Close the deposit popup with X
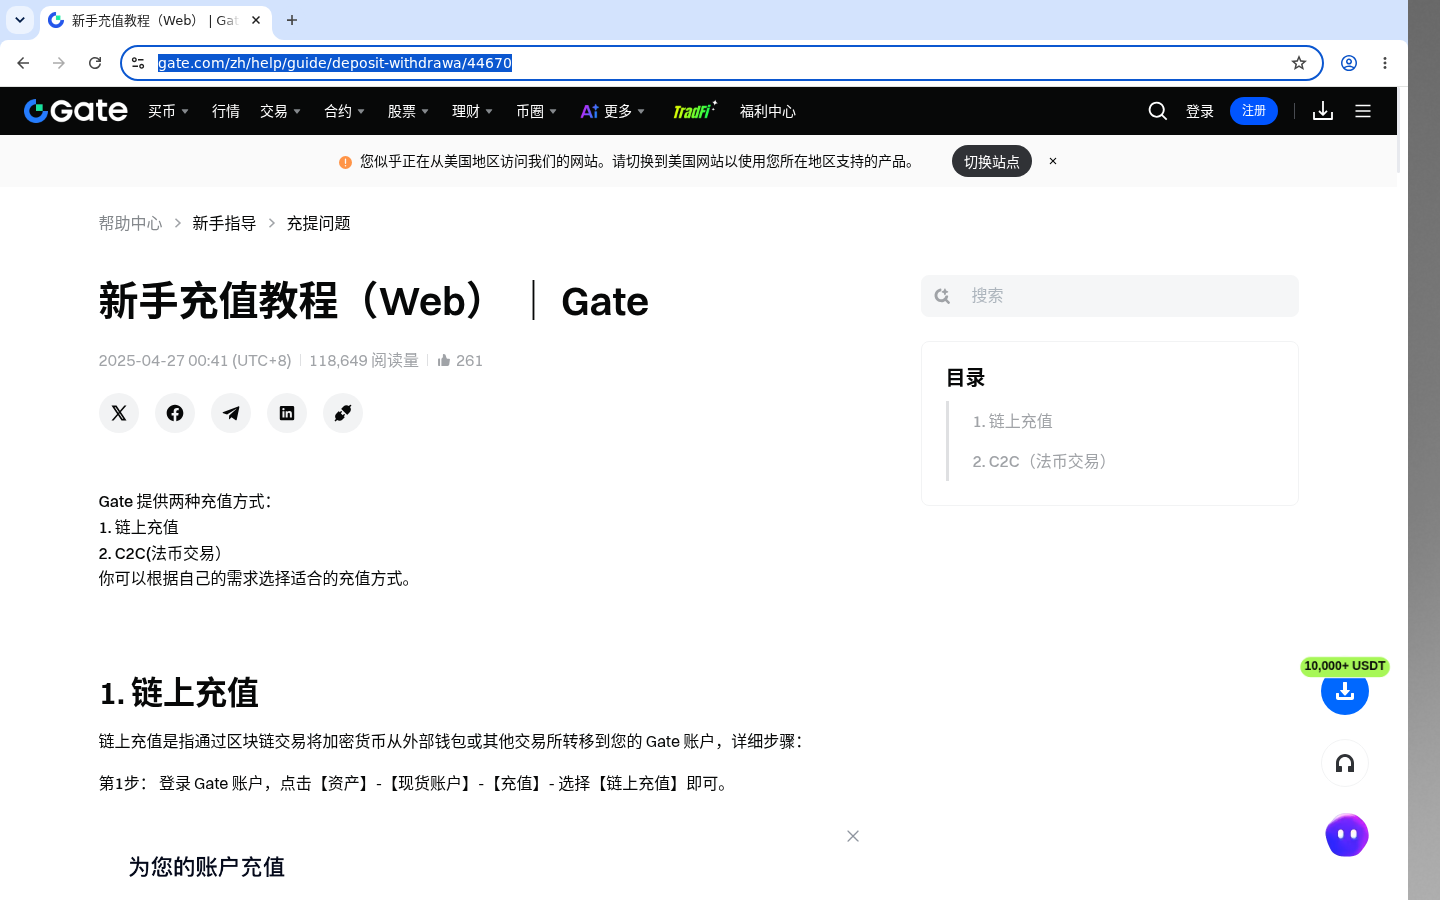1440x900 pixels. (853, 836)
